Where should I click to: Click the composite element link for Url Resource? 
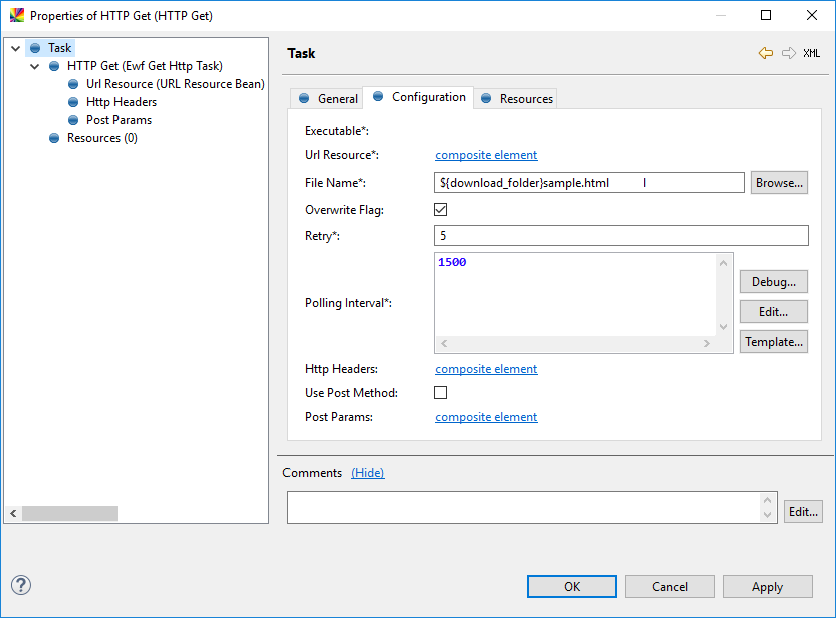click(x=486, y=155)
